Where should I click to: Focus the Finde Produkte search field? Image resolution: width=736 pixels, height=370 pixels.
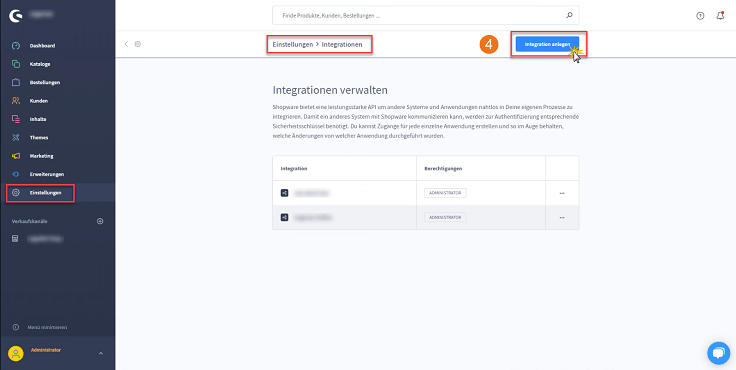426,15
